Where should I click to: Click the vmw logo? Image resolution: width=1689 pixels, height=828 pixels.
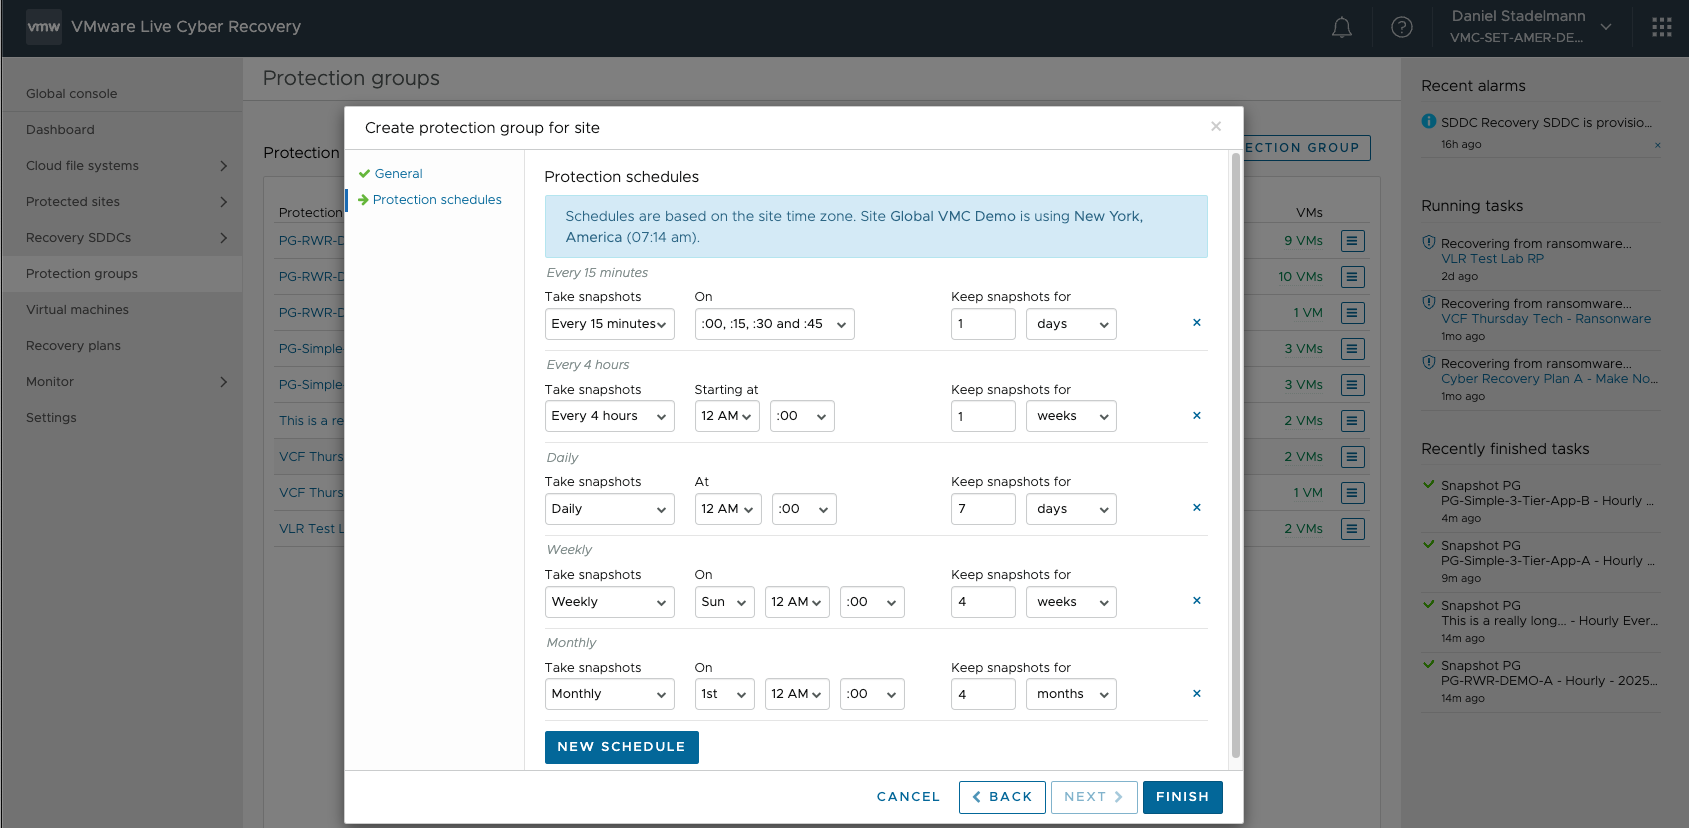tap(44, 27)
